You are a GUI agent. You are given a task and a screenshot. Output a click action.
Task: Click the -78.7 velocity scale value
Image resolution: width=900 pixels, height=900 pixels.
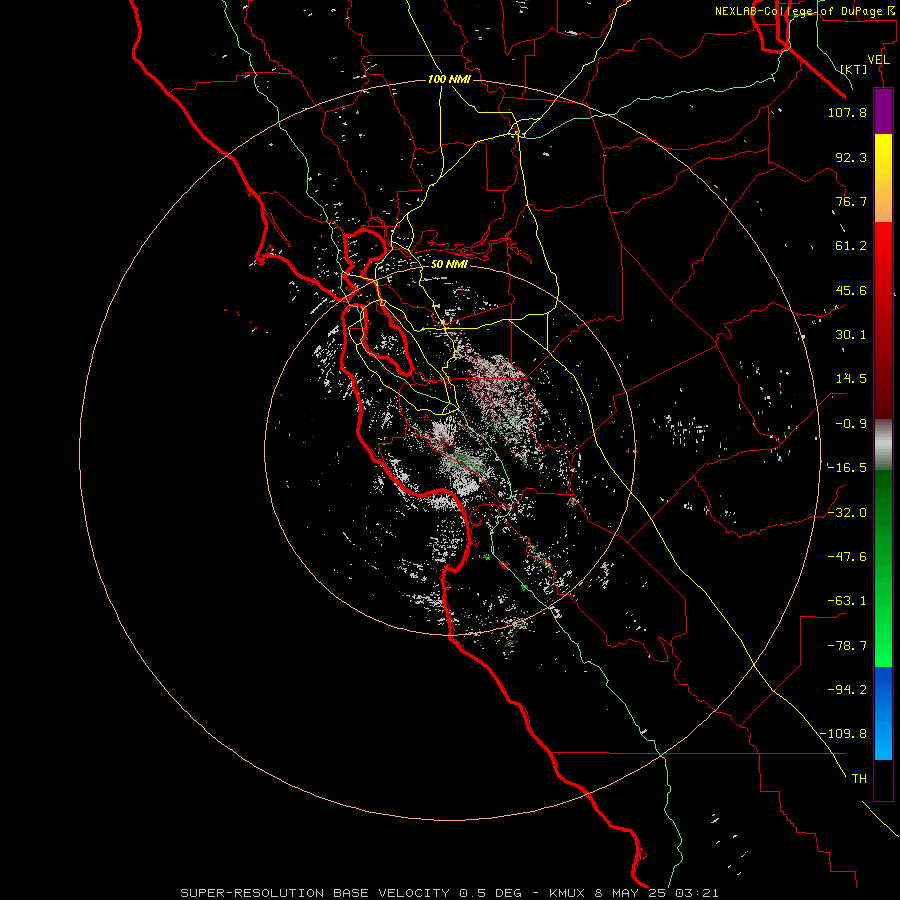tap(847, 646)
